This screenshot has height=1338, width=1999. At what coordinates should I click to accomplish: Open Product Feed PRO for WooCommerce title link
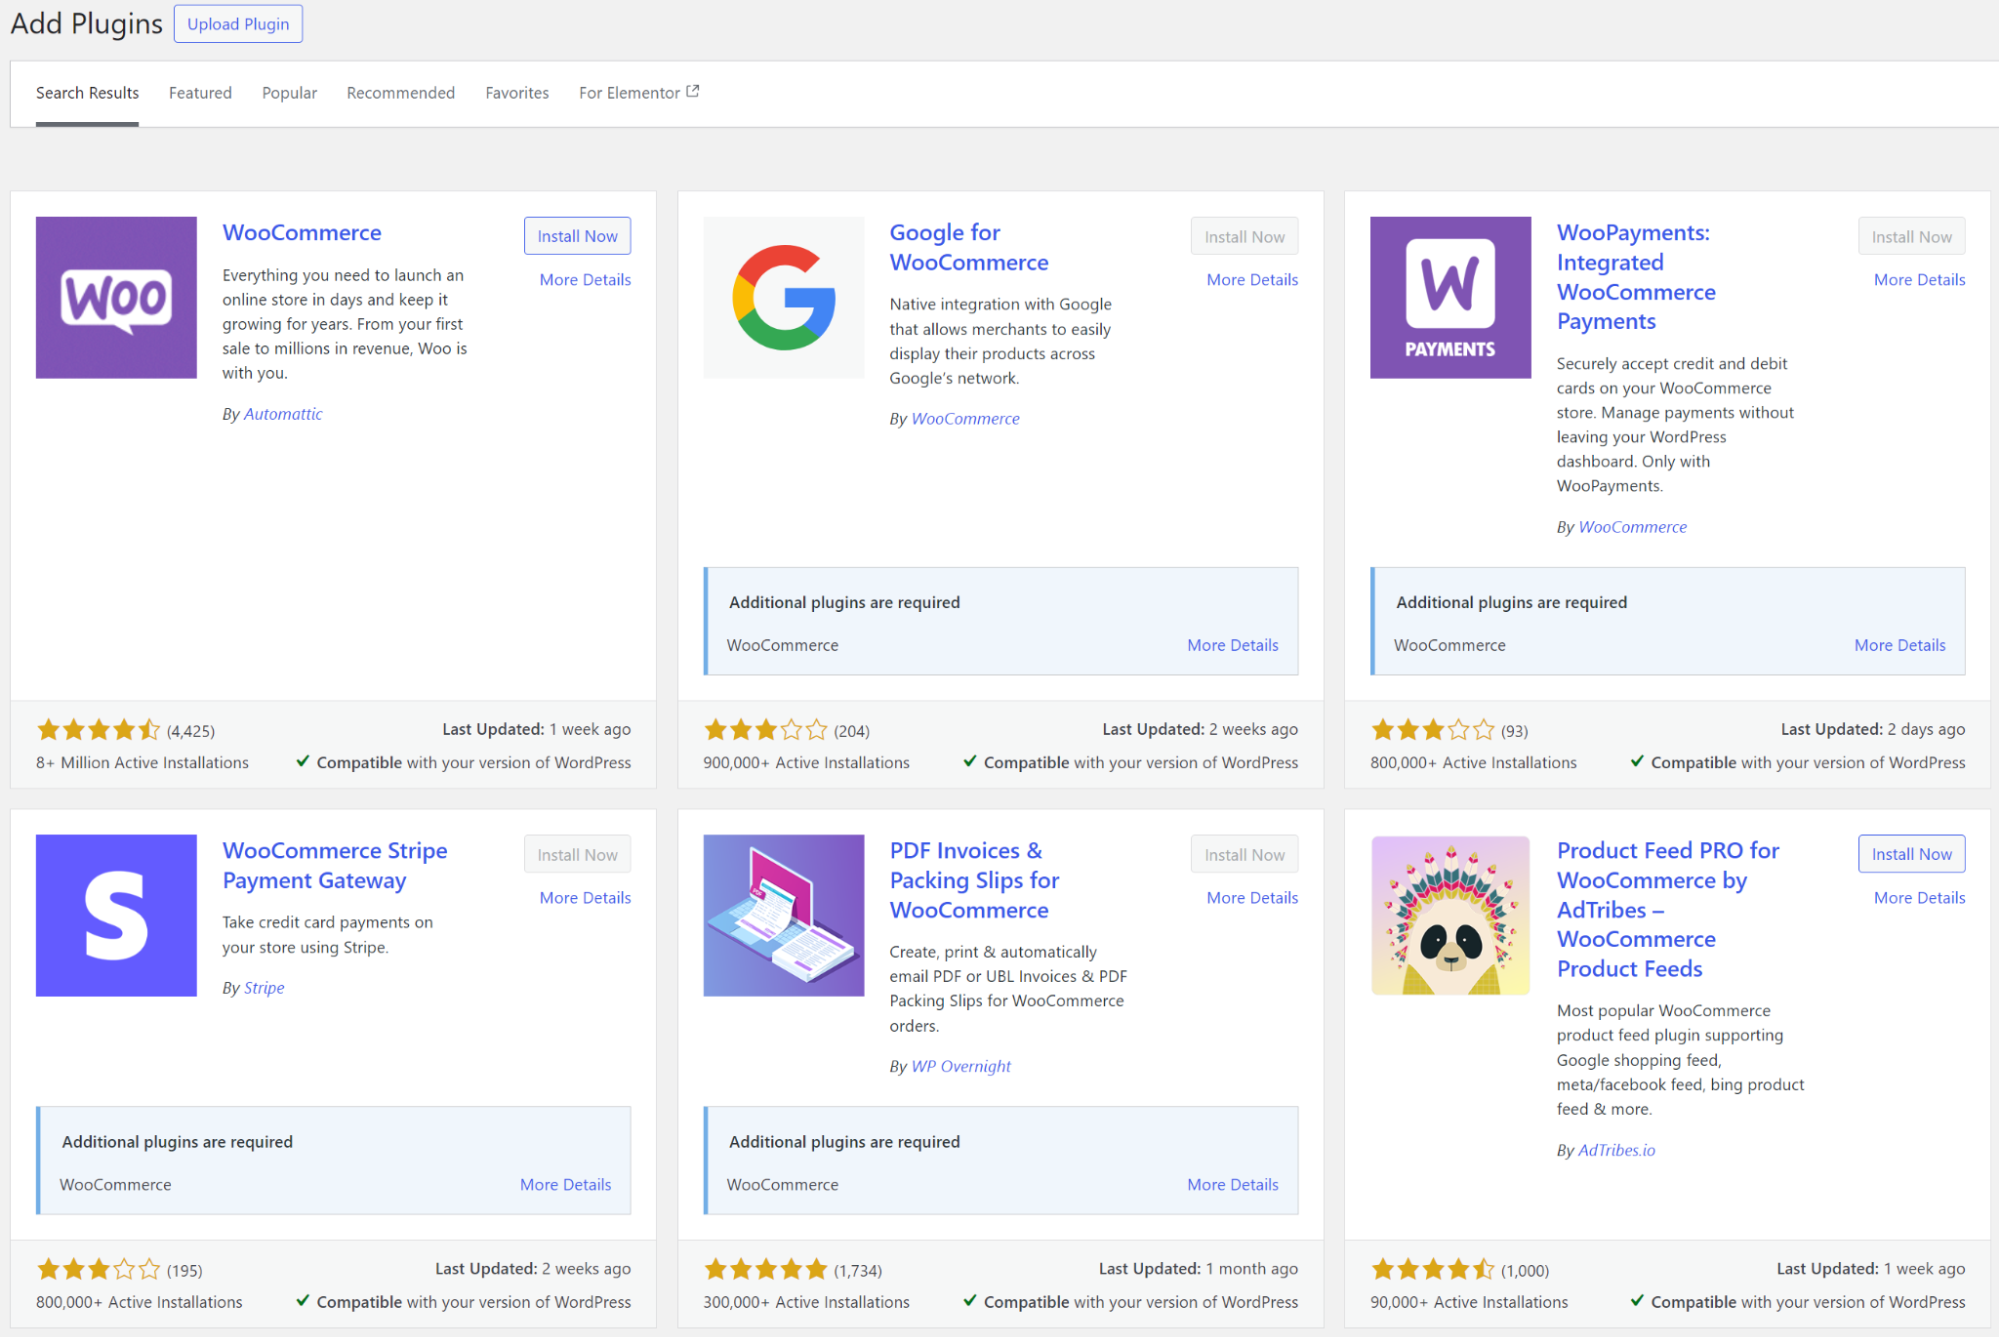click(x=1668, y=909)
